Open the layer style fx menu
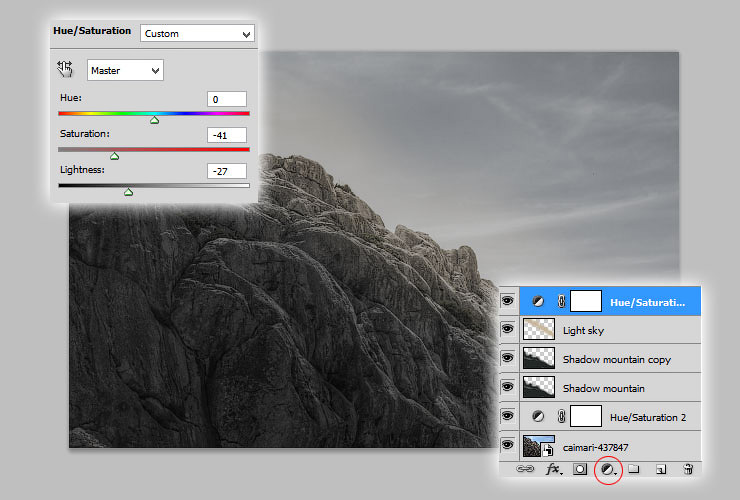Viewport: 740px width, 500px height. [x=554, y=469]
